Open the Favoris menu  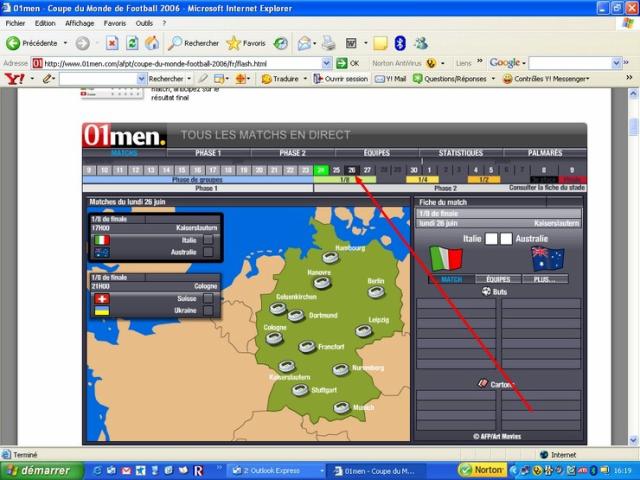click(x=115, y=23)
